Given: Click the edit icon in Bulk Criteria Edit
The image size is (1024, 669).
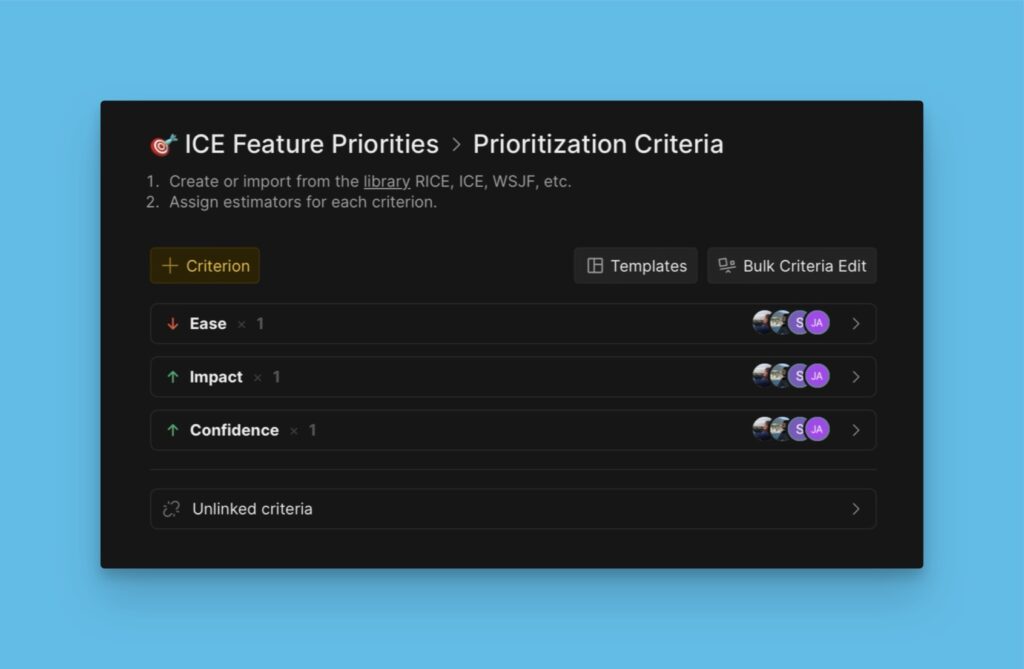Looking at the screenshot, I should pyautogui.click(x=729, y=265).
